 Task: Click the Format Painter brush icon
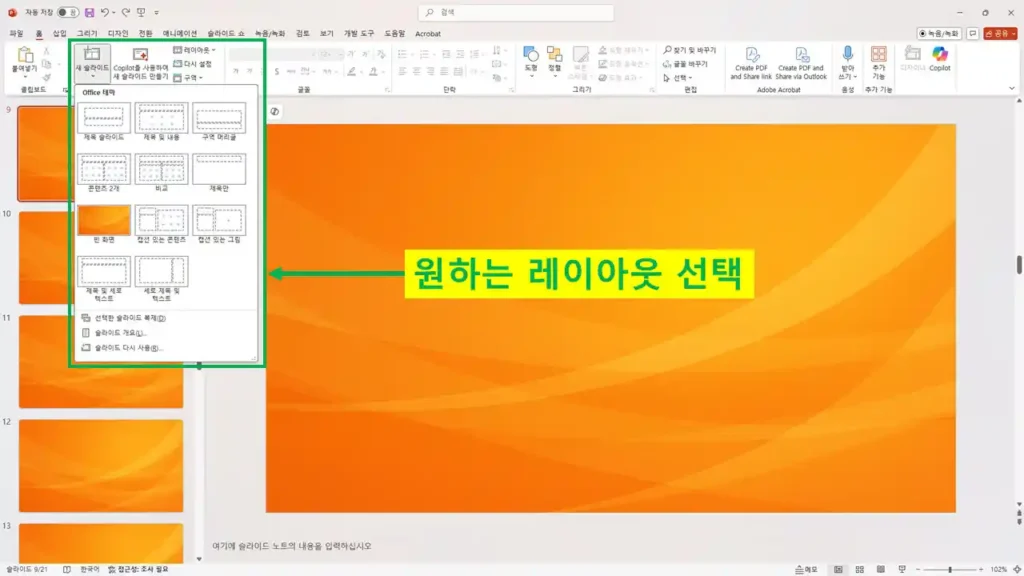[46, 78]
